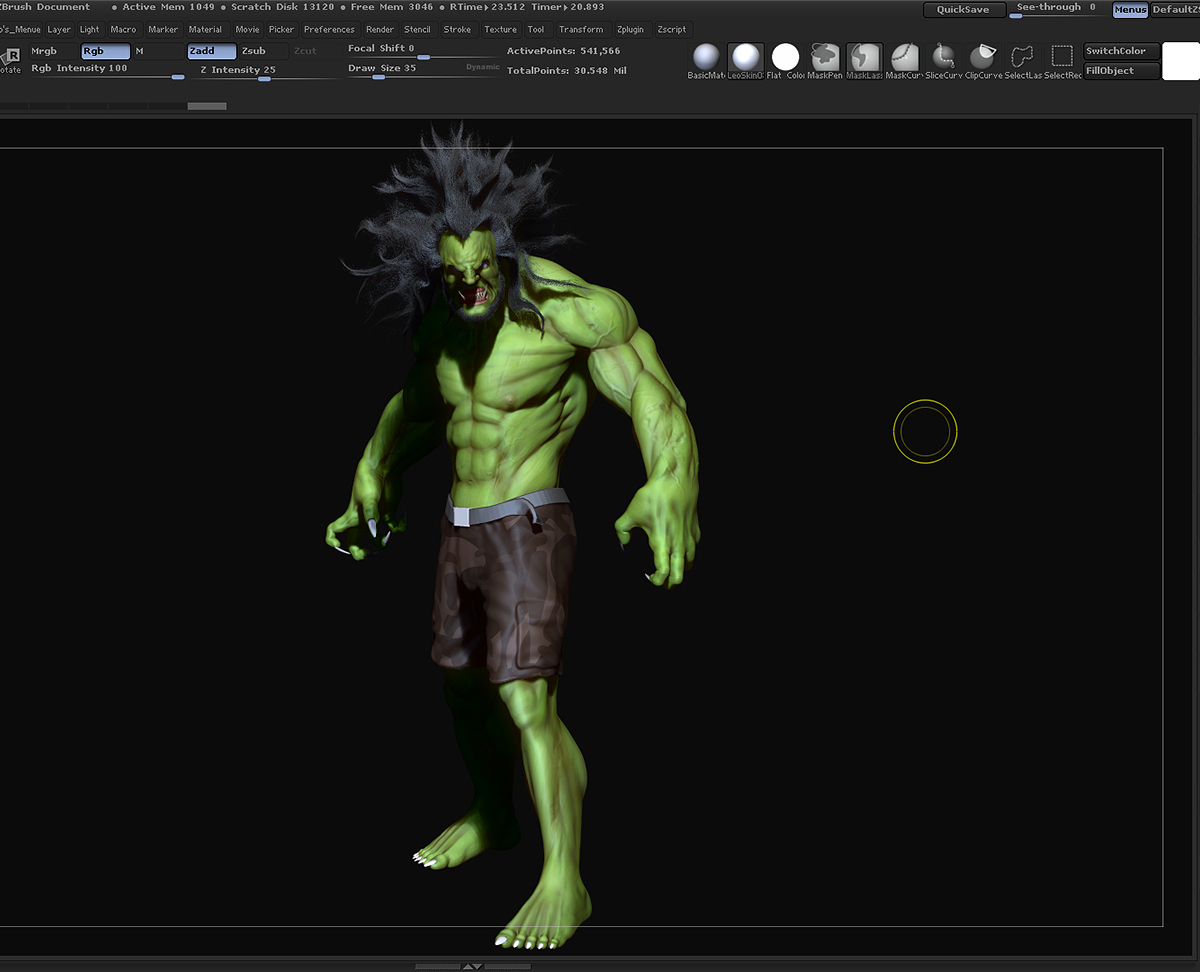Toggle Rgb paint mode

(x=105, y=51)
